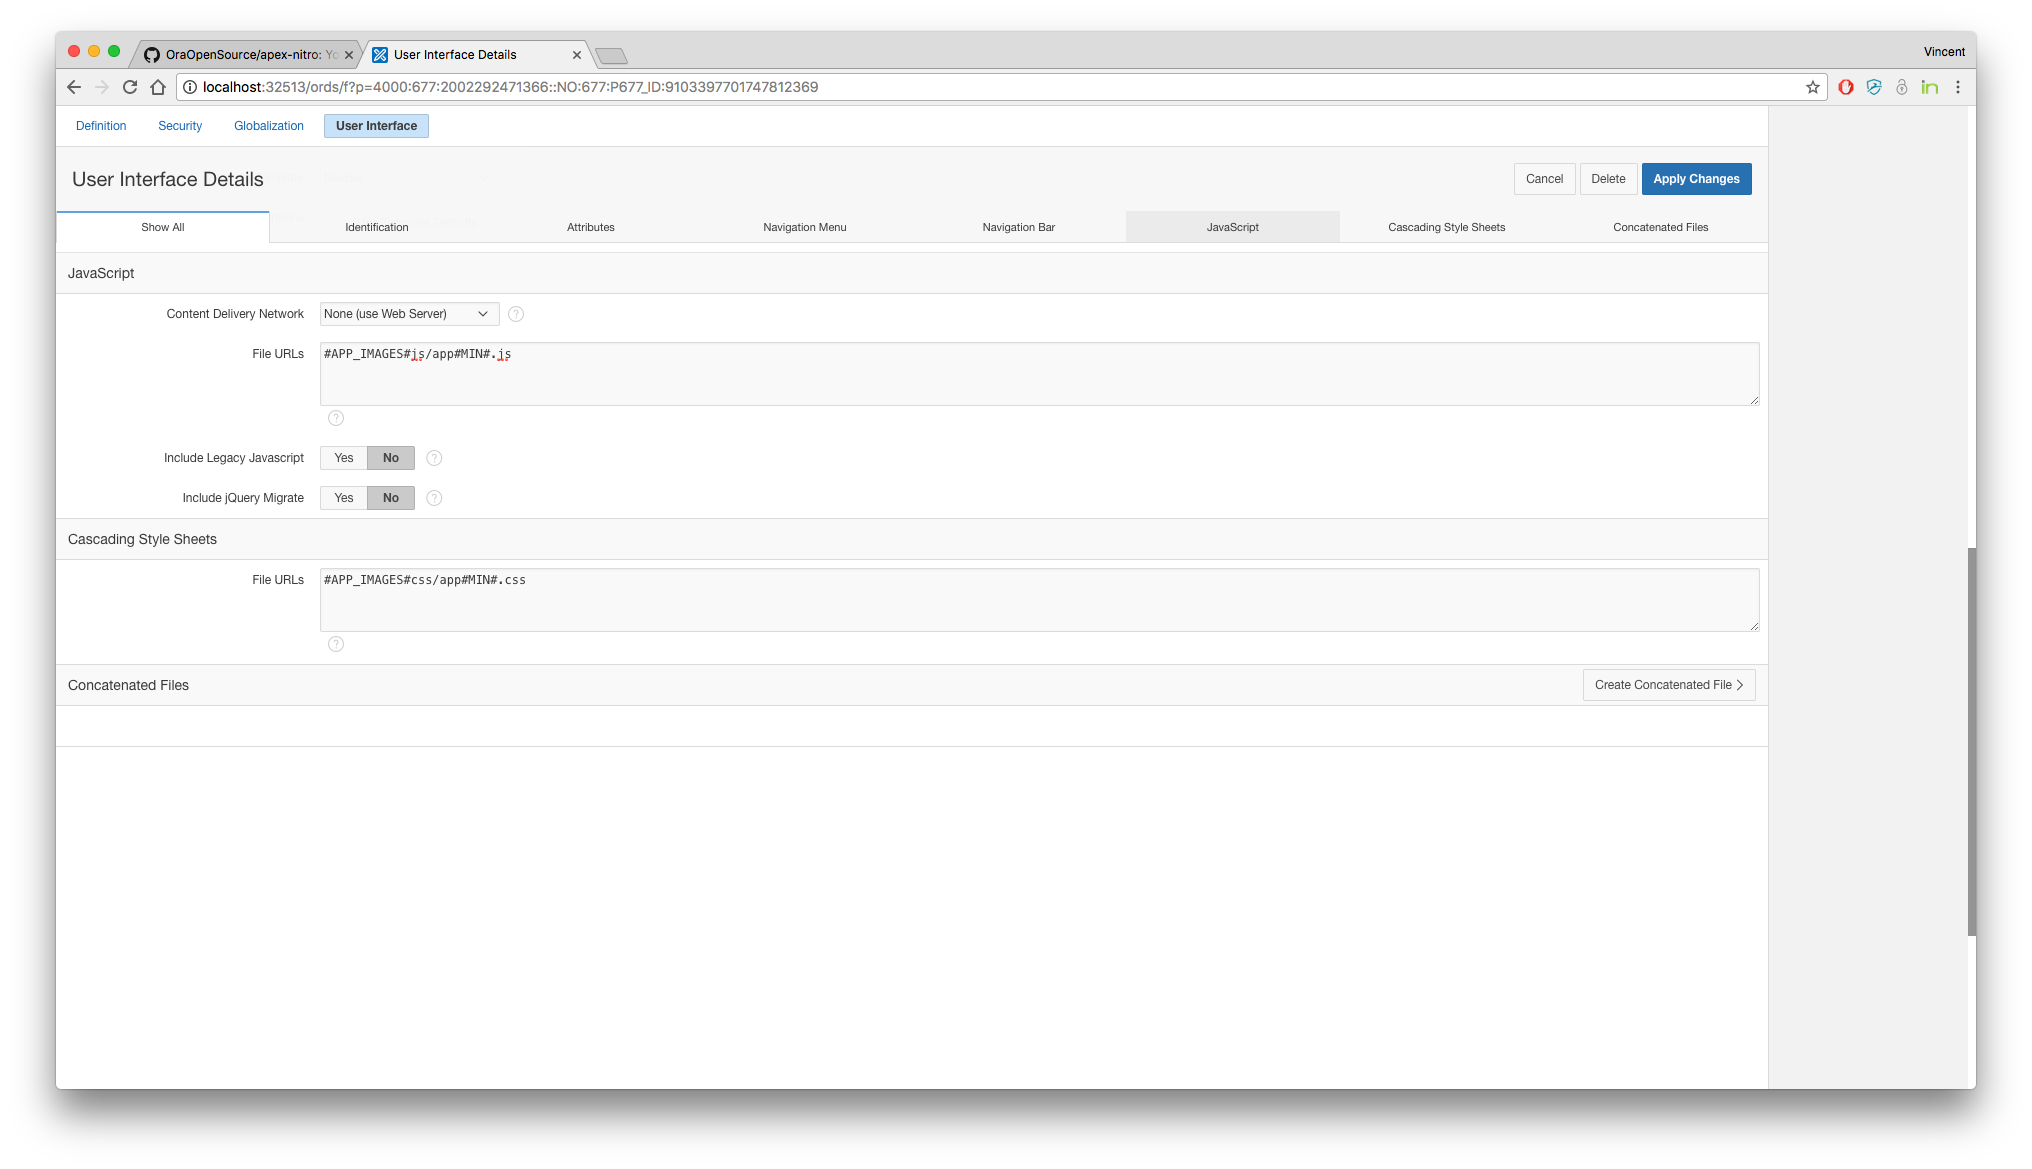Set Include jQuery Migrate to Yes
Screen dimensions: 2032x1169
tap(344, 498)
